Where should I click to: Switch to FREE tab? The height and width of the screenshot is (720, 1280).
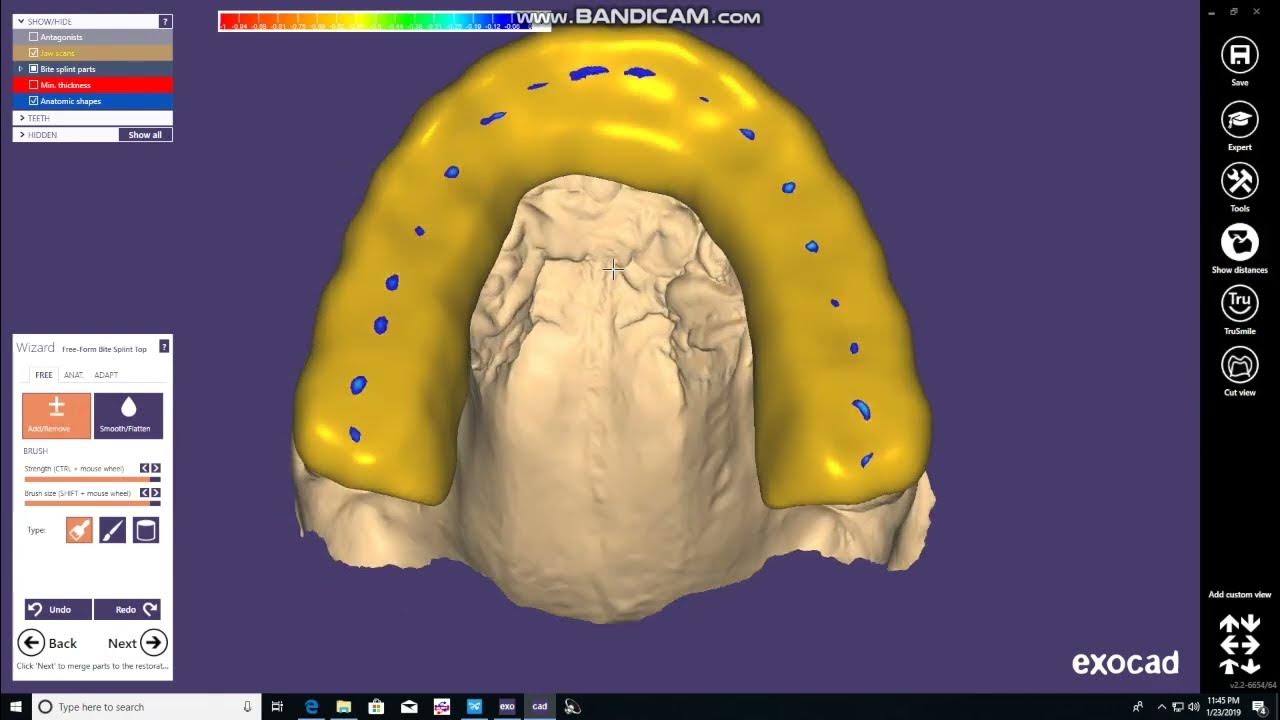(x=44, y=375)
